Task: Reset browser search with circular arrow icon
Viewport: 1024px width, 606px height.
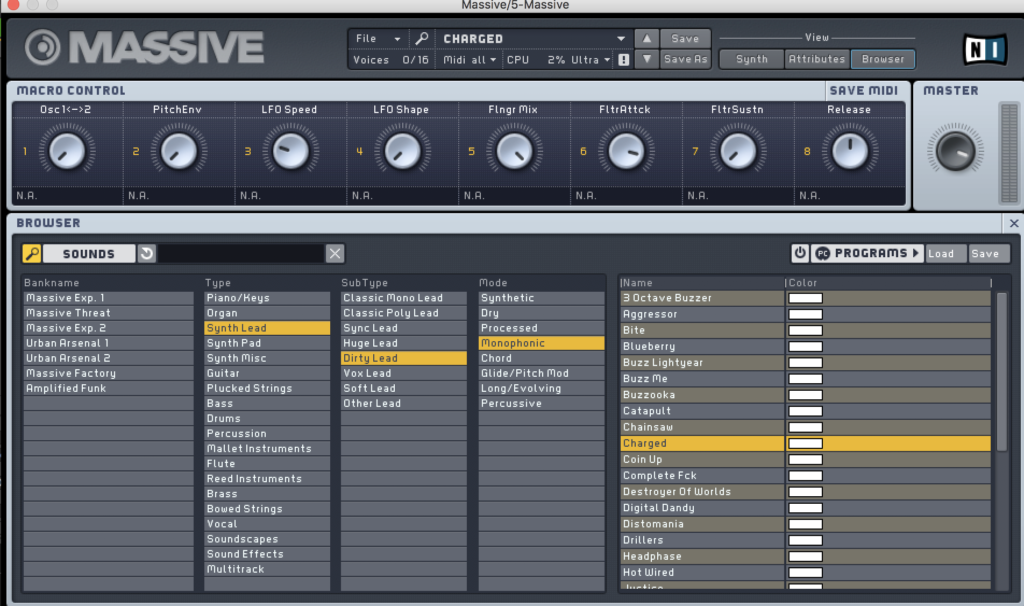Action: point(147,254)
